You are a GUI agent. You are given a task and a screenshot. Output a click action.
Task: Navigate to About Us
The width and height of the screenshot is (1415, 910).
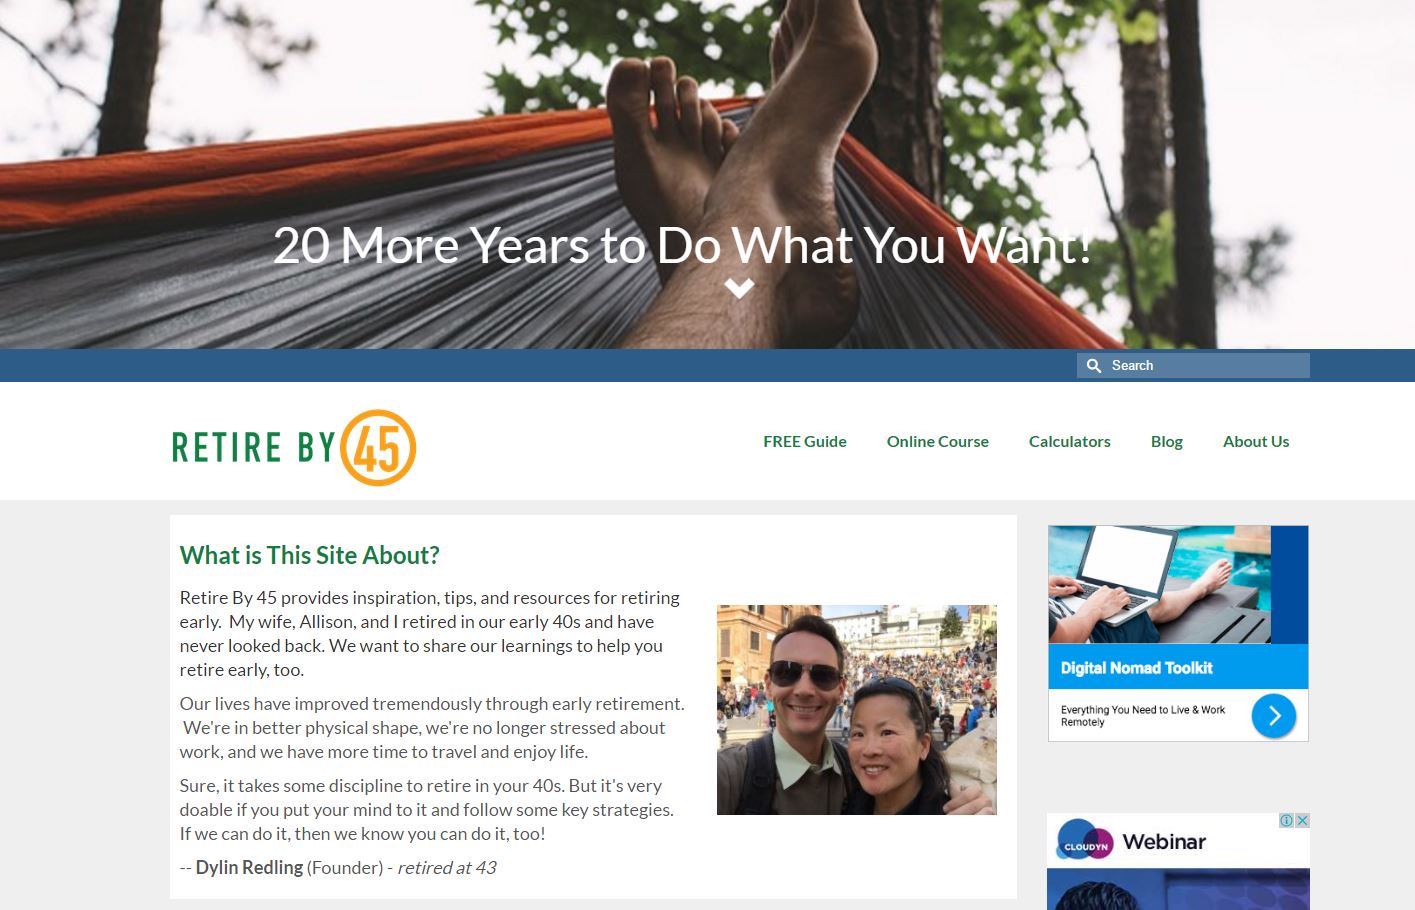(1256, 441)
